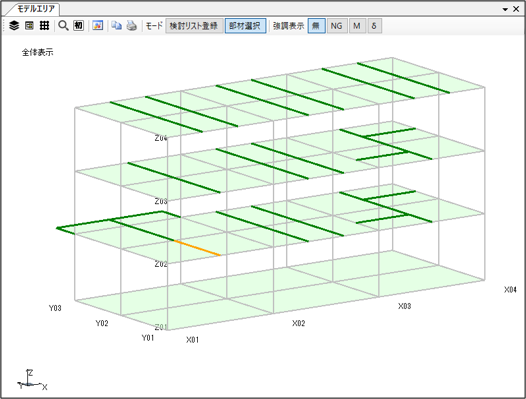
Task: Open the frame view icon
Action: [29, 26]
